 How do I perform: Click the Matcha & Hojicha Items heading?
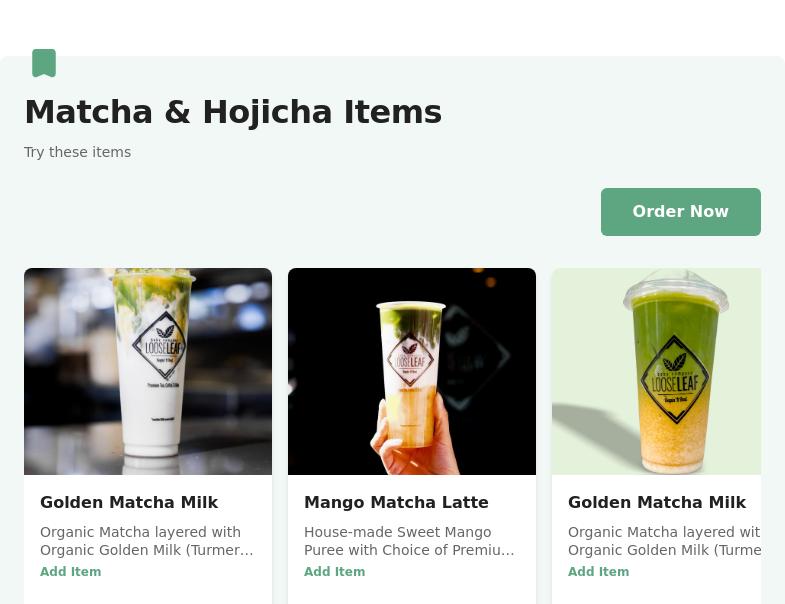[x=233, y=112]
